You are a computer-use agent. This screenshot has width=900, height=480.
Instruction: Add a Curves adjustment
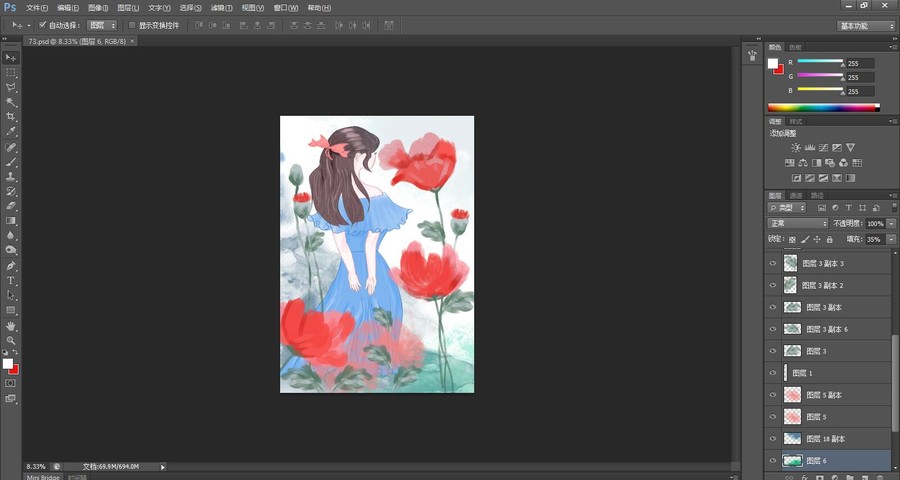click(823, 148)
